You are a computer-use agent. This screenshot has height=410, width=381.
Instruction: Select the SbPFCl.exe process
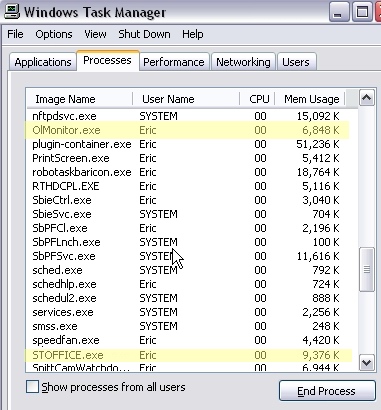pos(187,228)
